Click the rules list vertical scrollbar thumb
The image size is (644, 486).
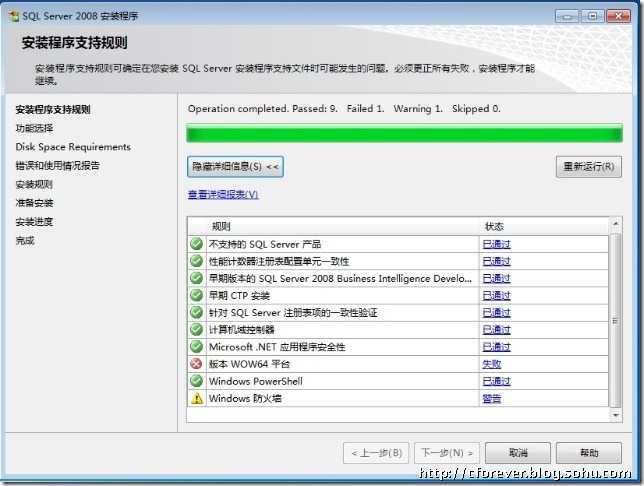tap(616, 320)
